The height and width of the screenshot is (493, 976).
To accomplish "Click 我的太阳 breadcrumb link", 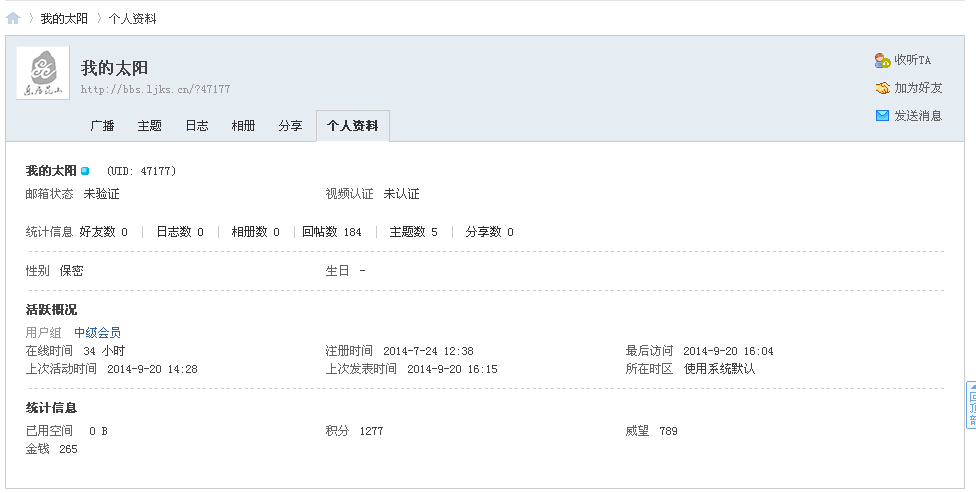I will (x=64, y=18).
